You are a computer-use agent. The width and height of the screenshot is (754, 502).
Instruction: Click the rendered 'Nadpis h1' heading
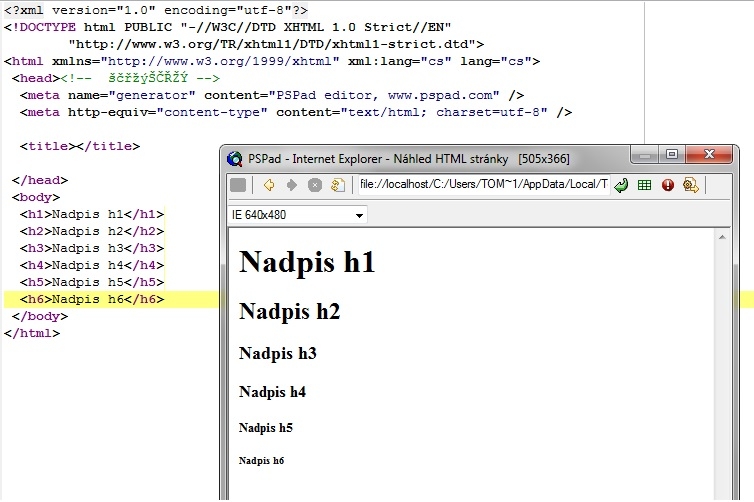307,262
